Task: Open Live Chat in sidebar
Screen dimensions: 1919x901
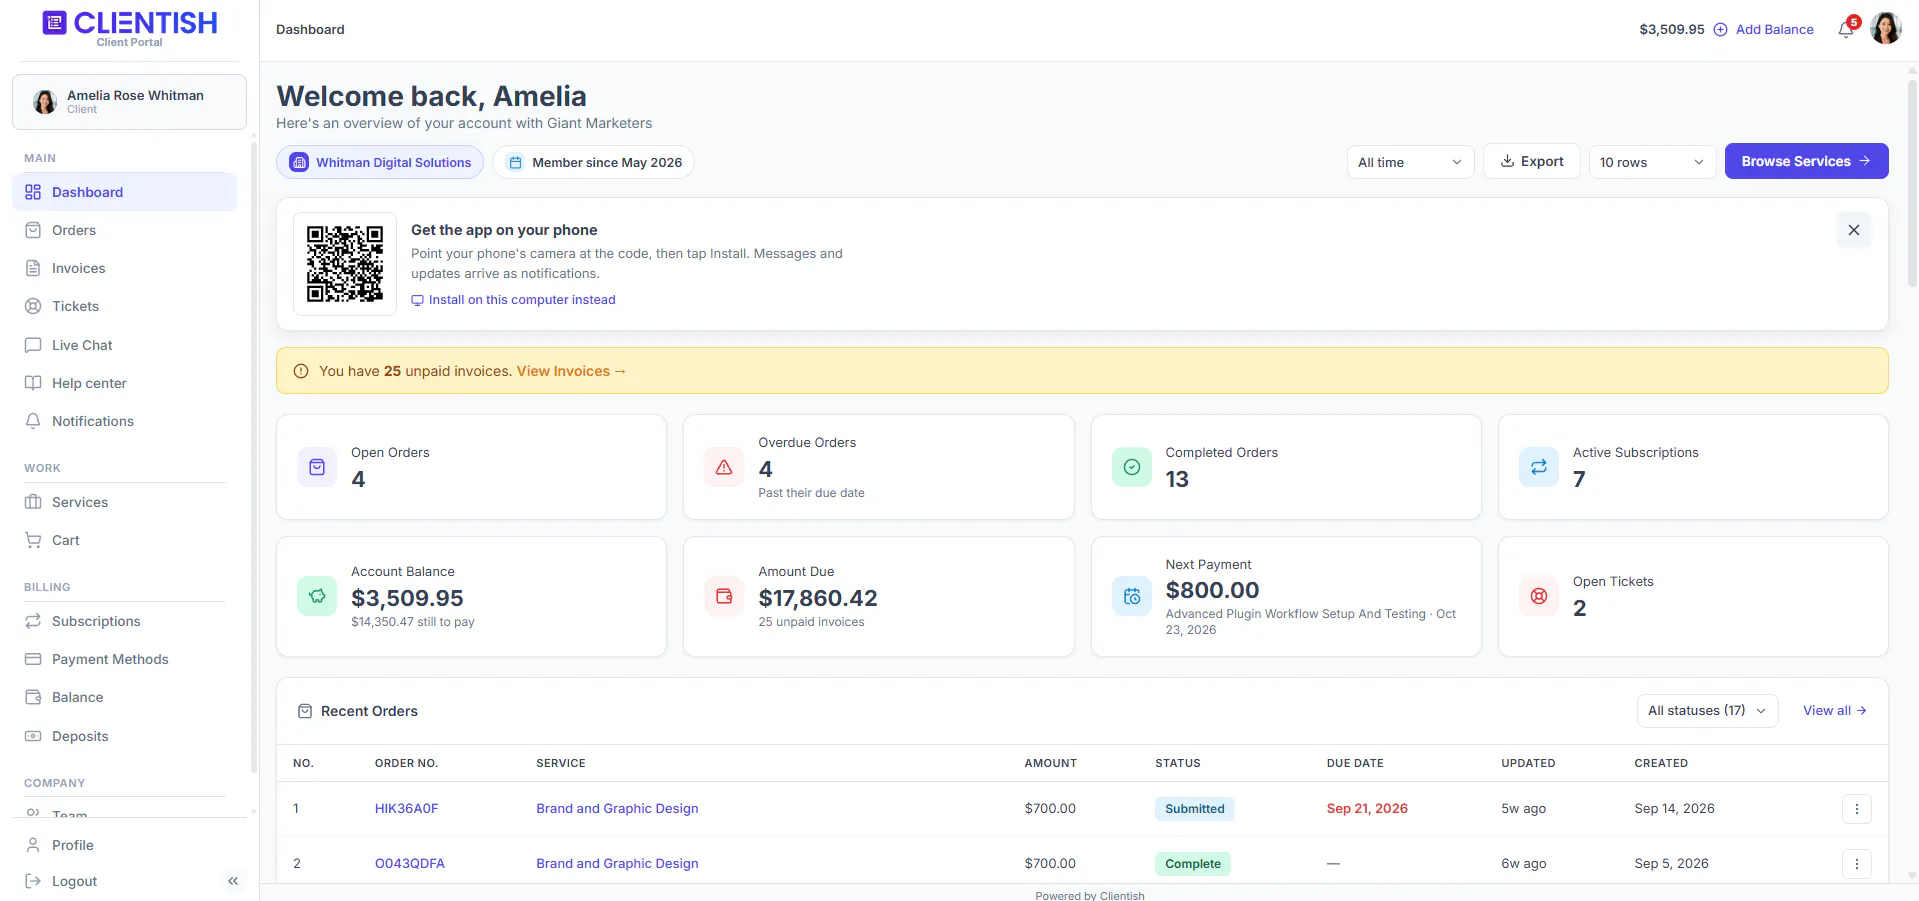Action: 124,345
